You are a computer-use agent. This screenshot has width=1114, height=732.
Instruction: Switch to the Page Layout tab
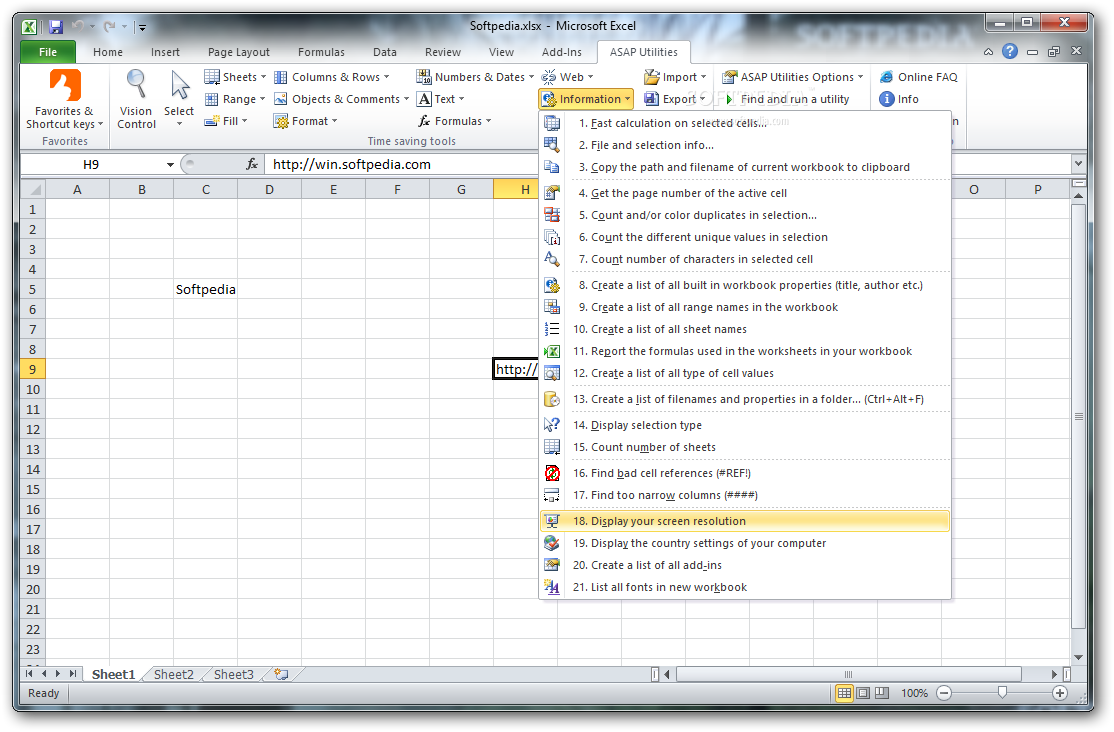coord(239,52)
